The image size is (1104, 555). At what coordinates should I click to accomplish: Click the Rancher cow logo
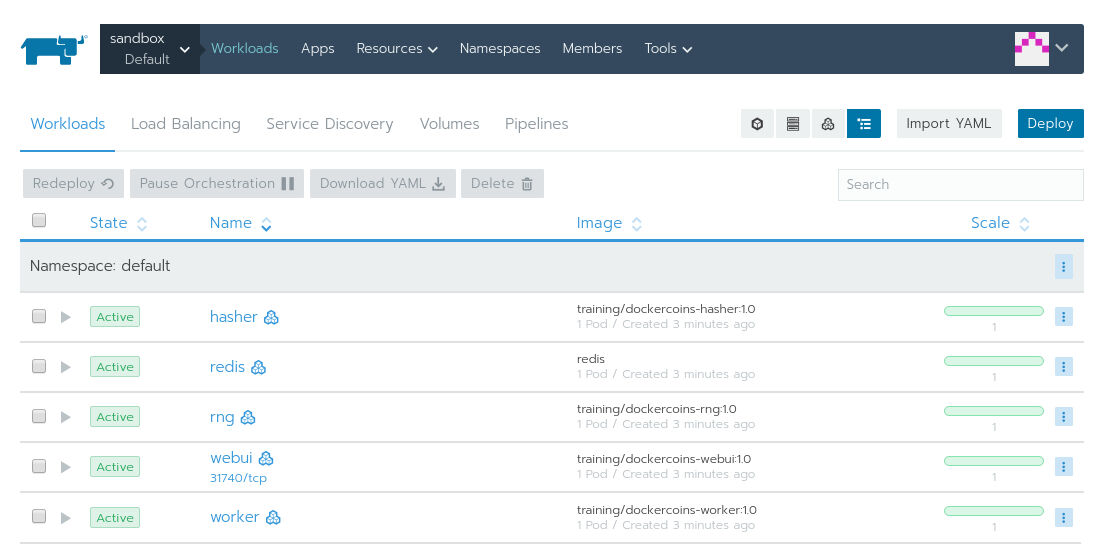pyautogui.click(x=54, y=49)
